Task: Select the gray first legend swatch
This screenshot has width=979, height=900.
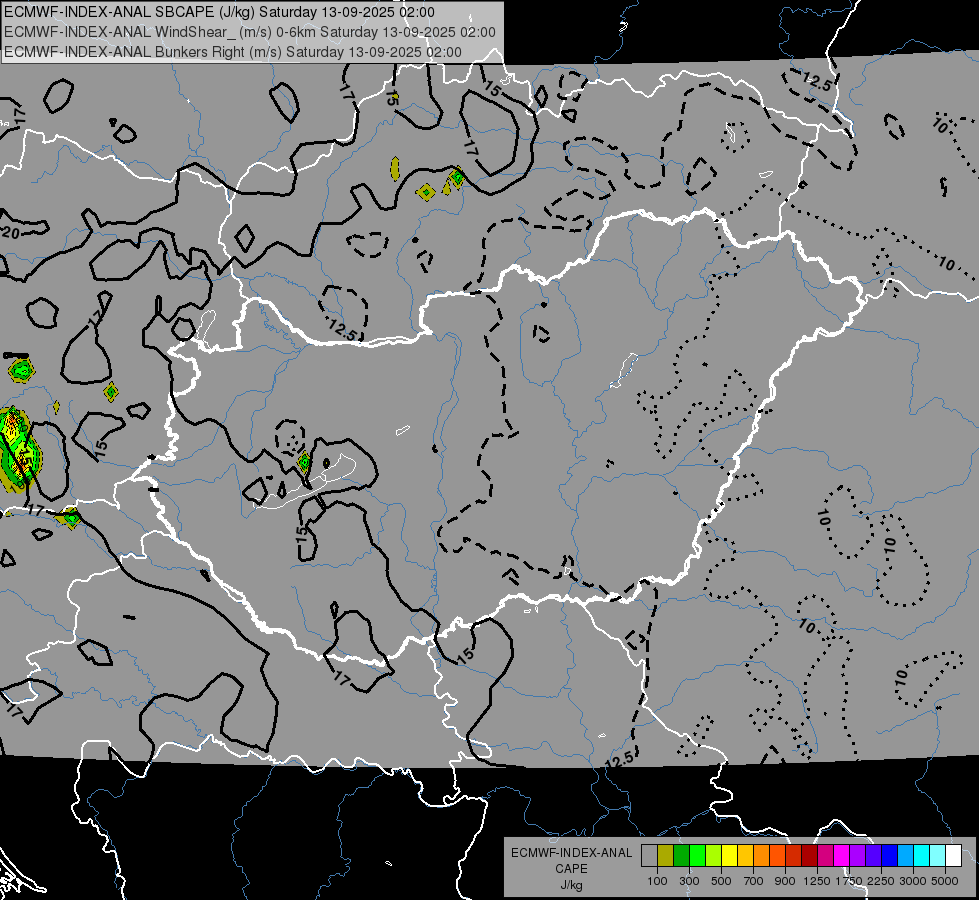Action: 649,855
